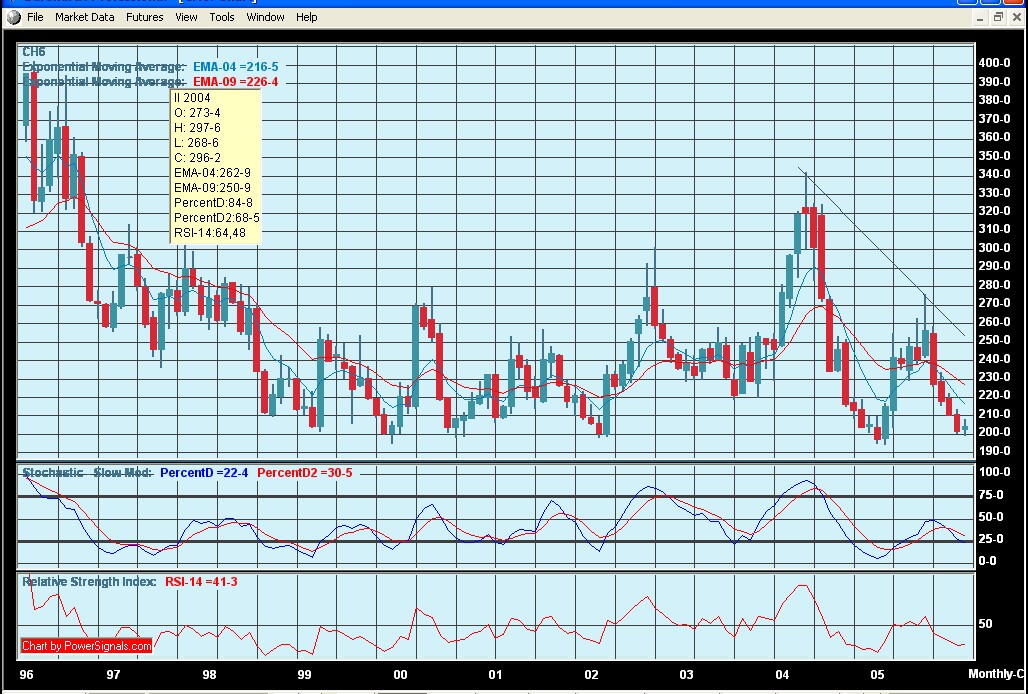Minimize the chart child window

coord(979,17)
